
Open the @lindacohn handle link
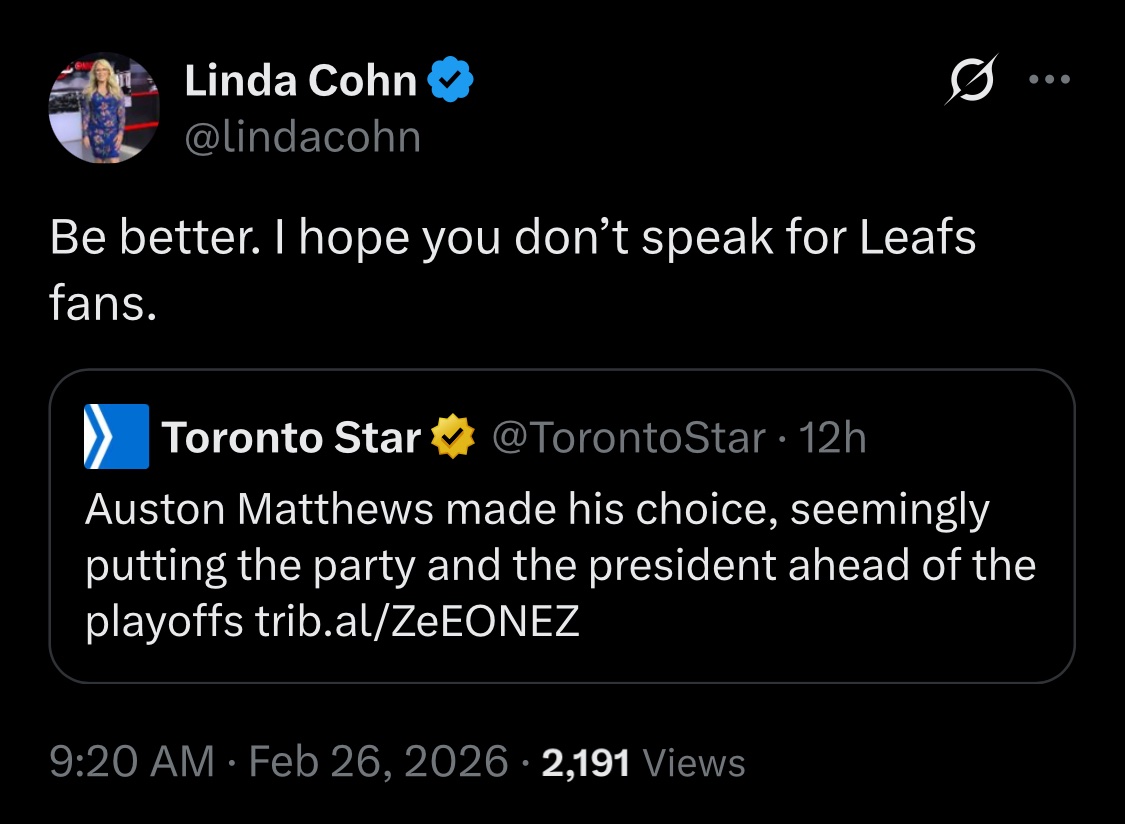[302, 136]
